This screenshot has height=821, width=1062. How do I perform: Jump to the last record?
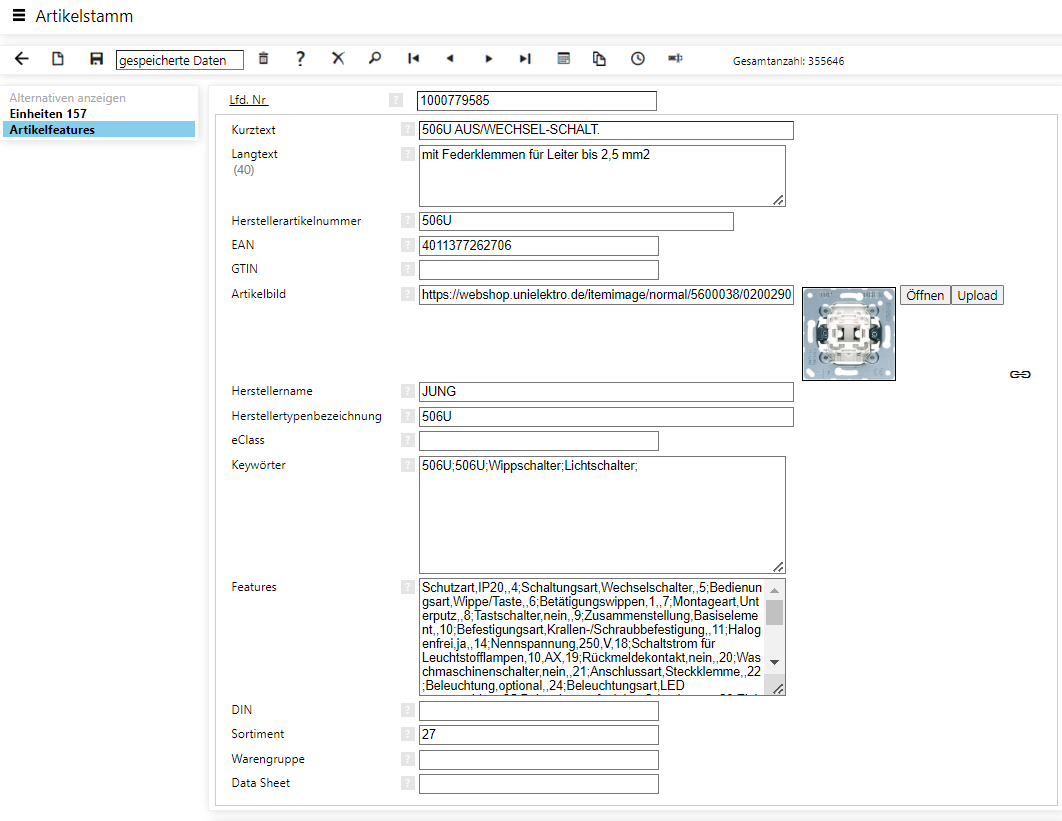point(525,59)
